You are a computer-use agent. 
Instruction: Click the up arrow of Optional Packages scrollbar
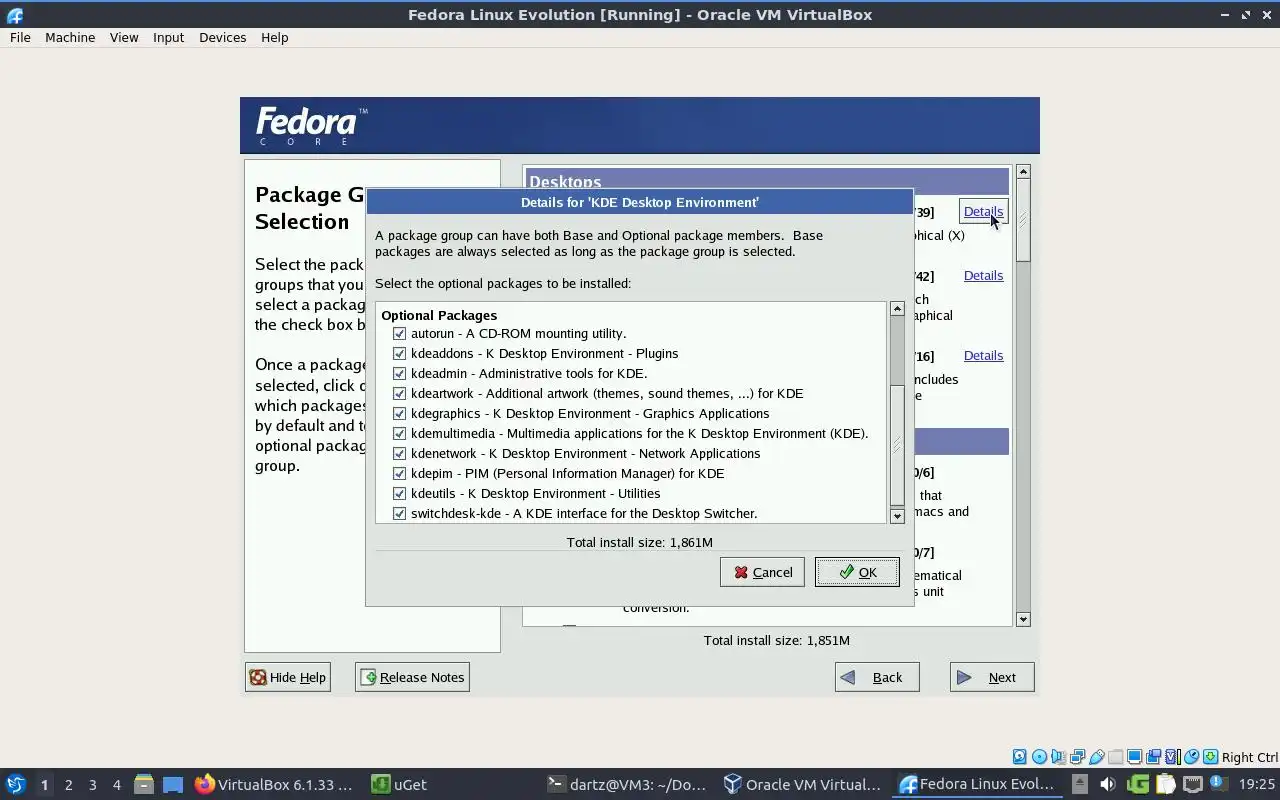pyautogui.click(x=897, y=309)
